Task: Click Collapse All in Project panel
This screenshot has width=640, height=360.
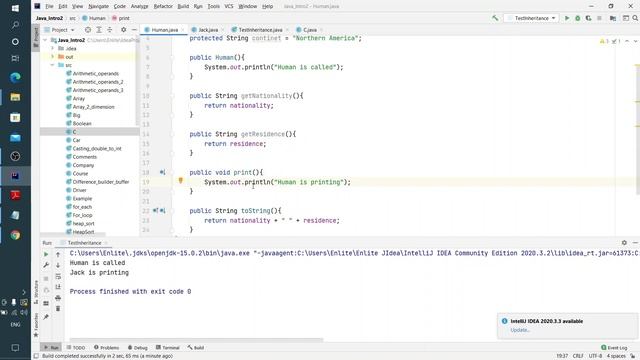Action: [x=109, y=30]
